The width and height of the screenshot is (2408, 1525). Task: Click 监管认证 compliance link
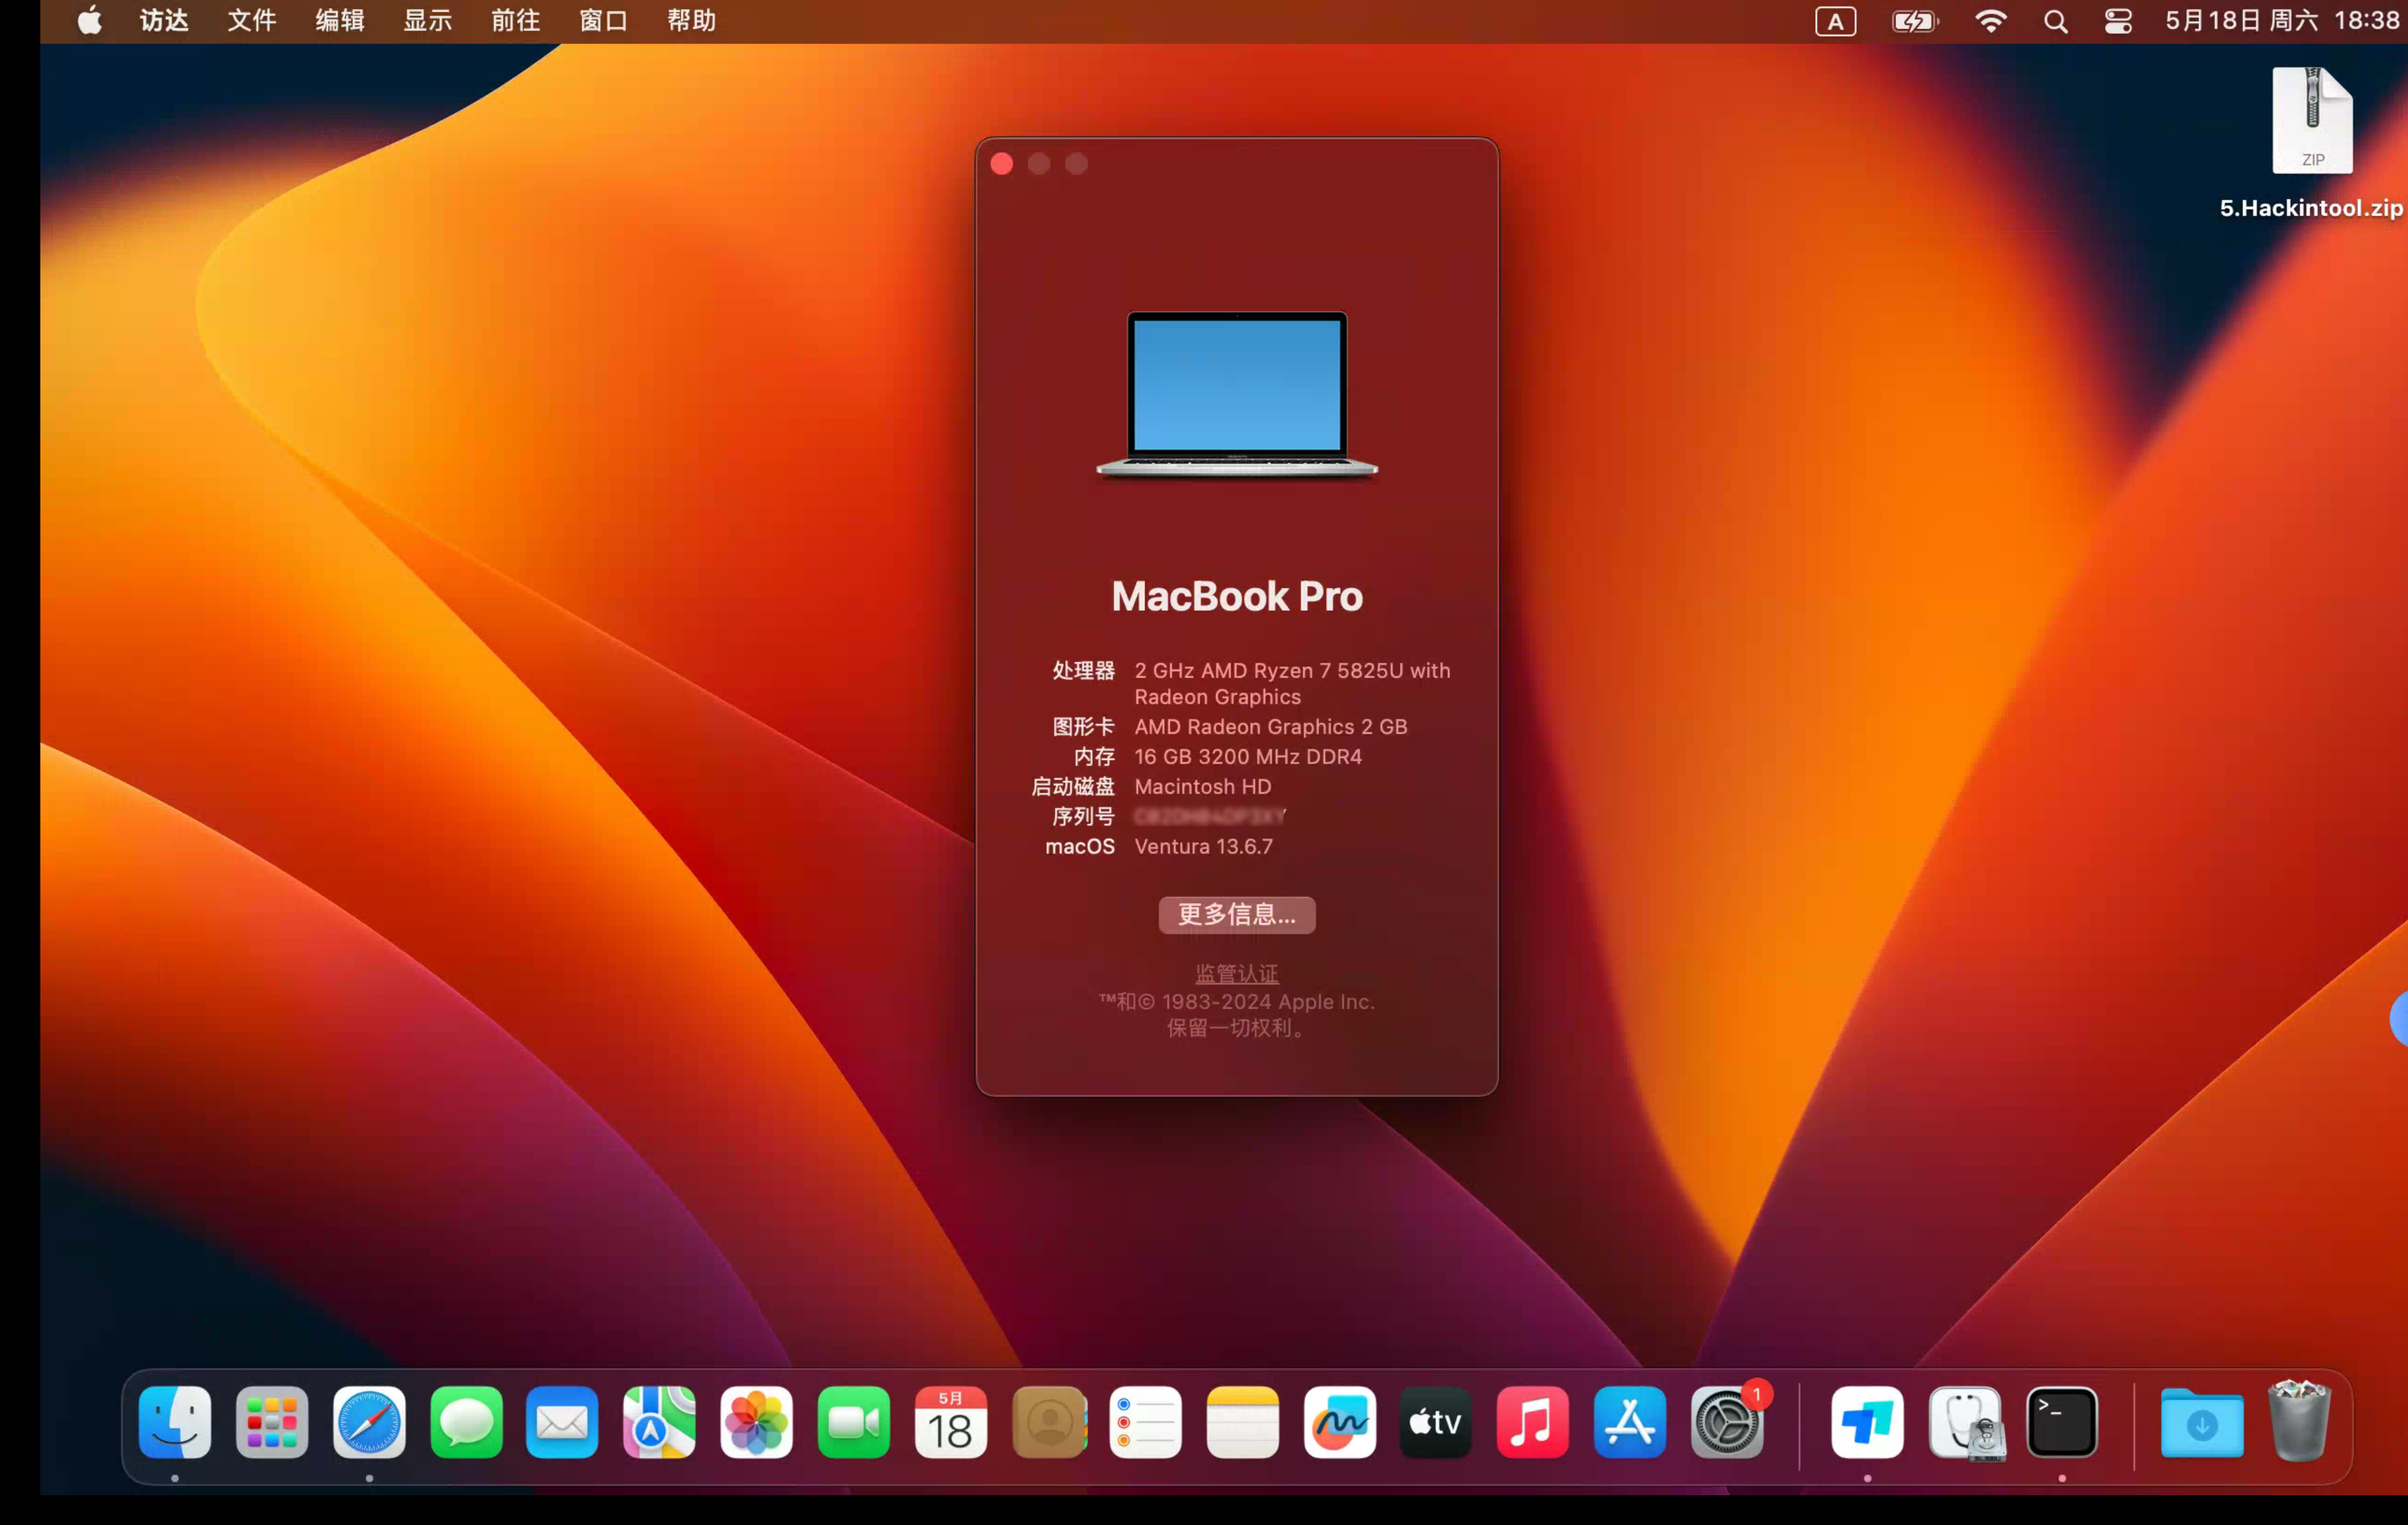1236,972
